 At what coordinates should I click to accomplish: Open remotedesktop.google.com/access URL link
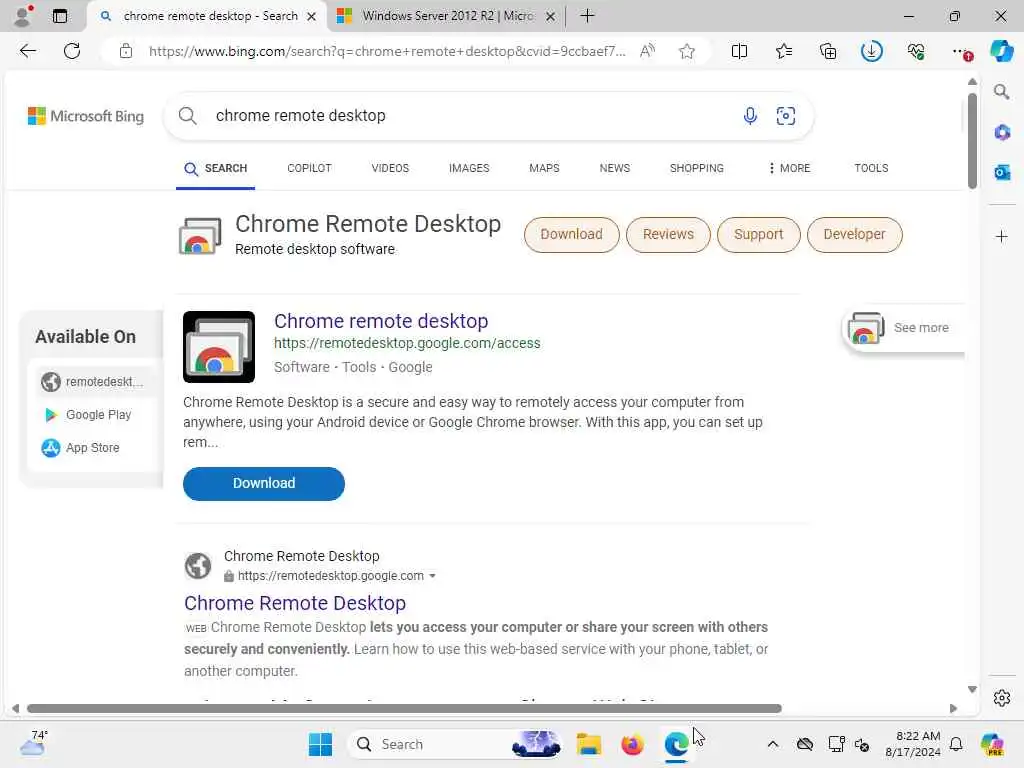[407, 343]
